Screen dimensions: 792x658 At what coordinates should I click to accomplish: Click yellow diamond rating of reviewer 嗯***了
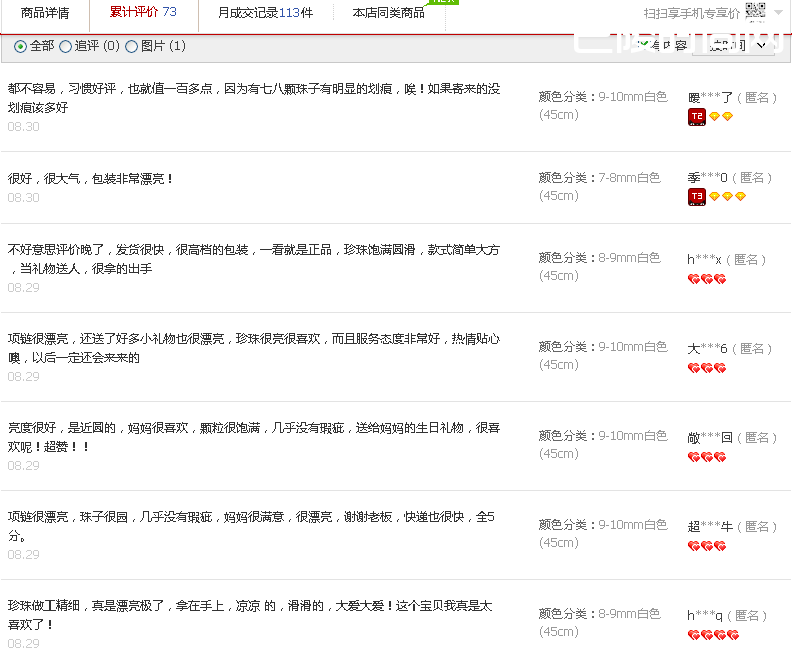[721, 117]
